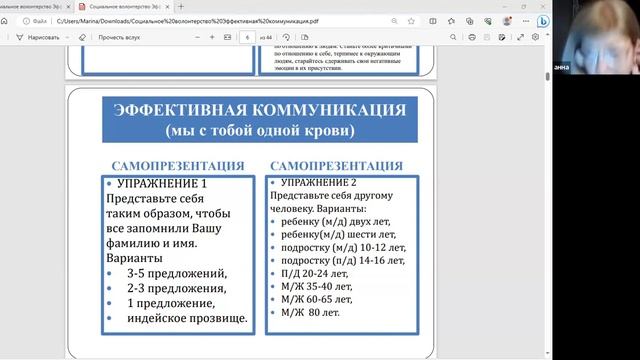Screen dimensions: 640x360
Task: Click the browser Home icon
Action: pyautogui.click(x=4, y=21)
